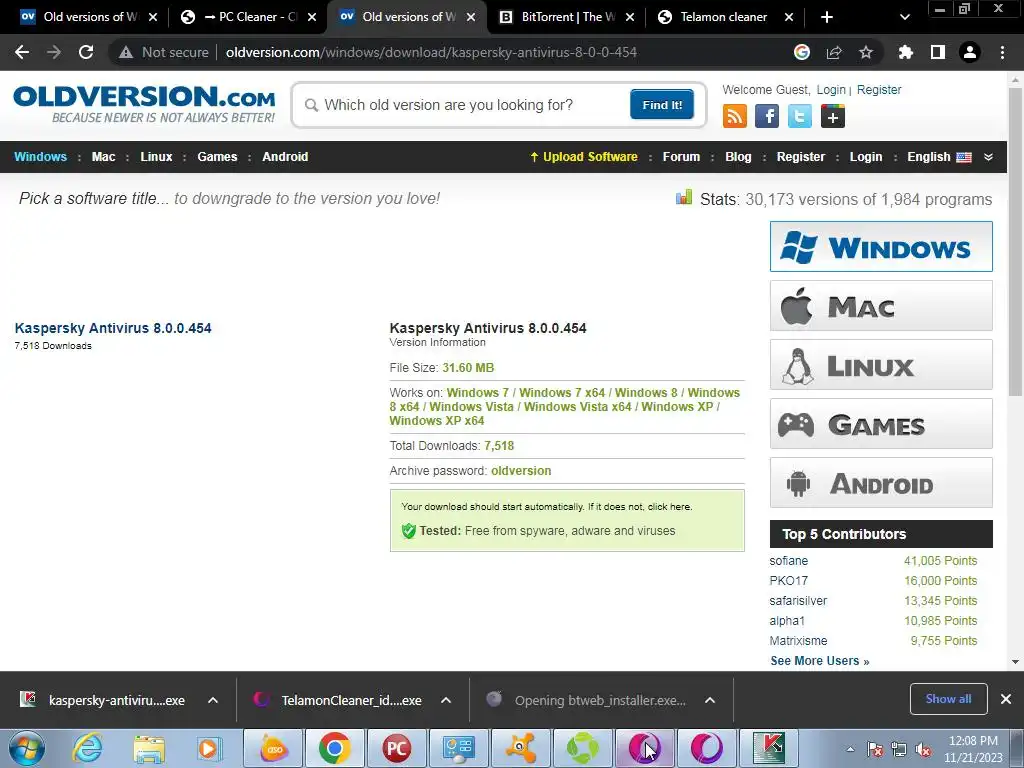Open the tab search dropdown arrow
Screen dimensions: 1024x768
click(x=904, y=17)
